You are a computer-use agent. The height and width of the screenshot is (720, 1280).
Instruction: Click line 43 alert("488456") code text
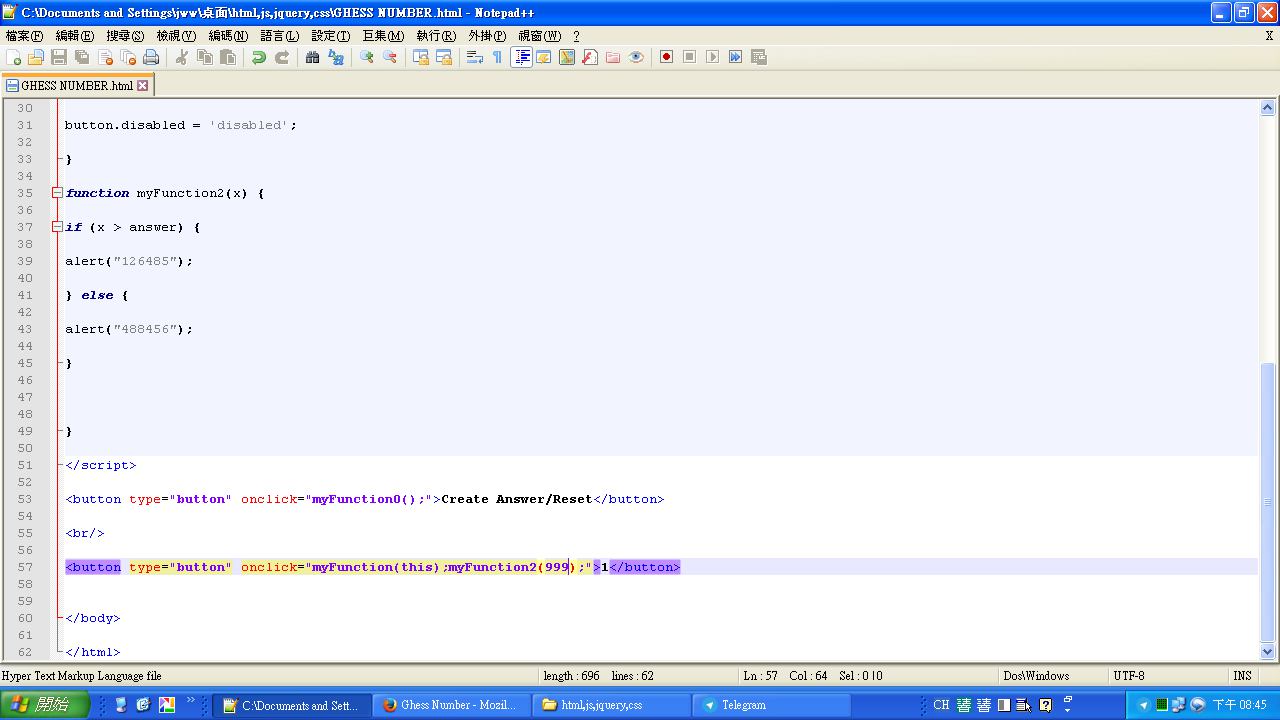coord(129,329)
